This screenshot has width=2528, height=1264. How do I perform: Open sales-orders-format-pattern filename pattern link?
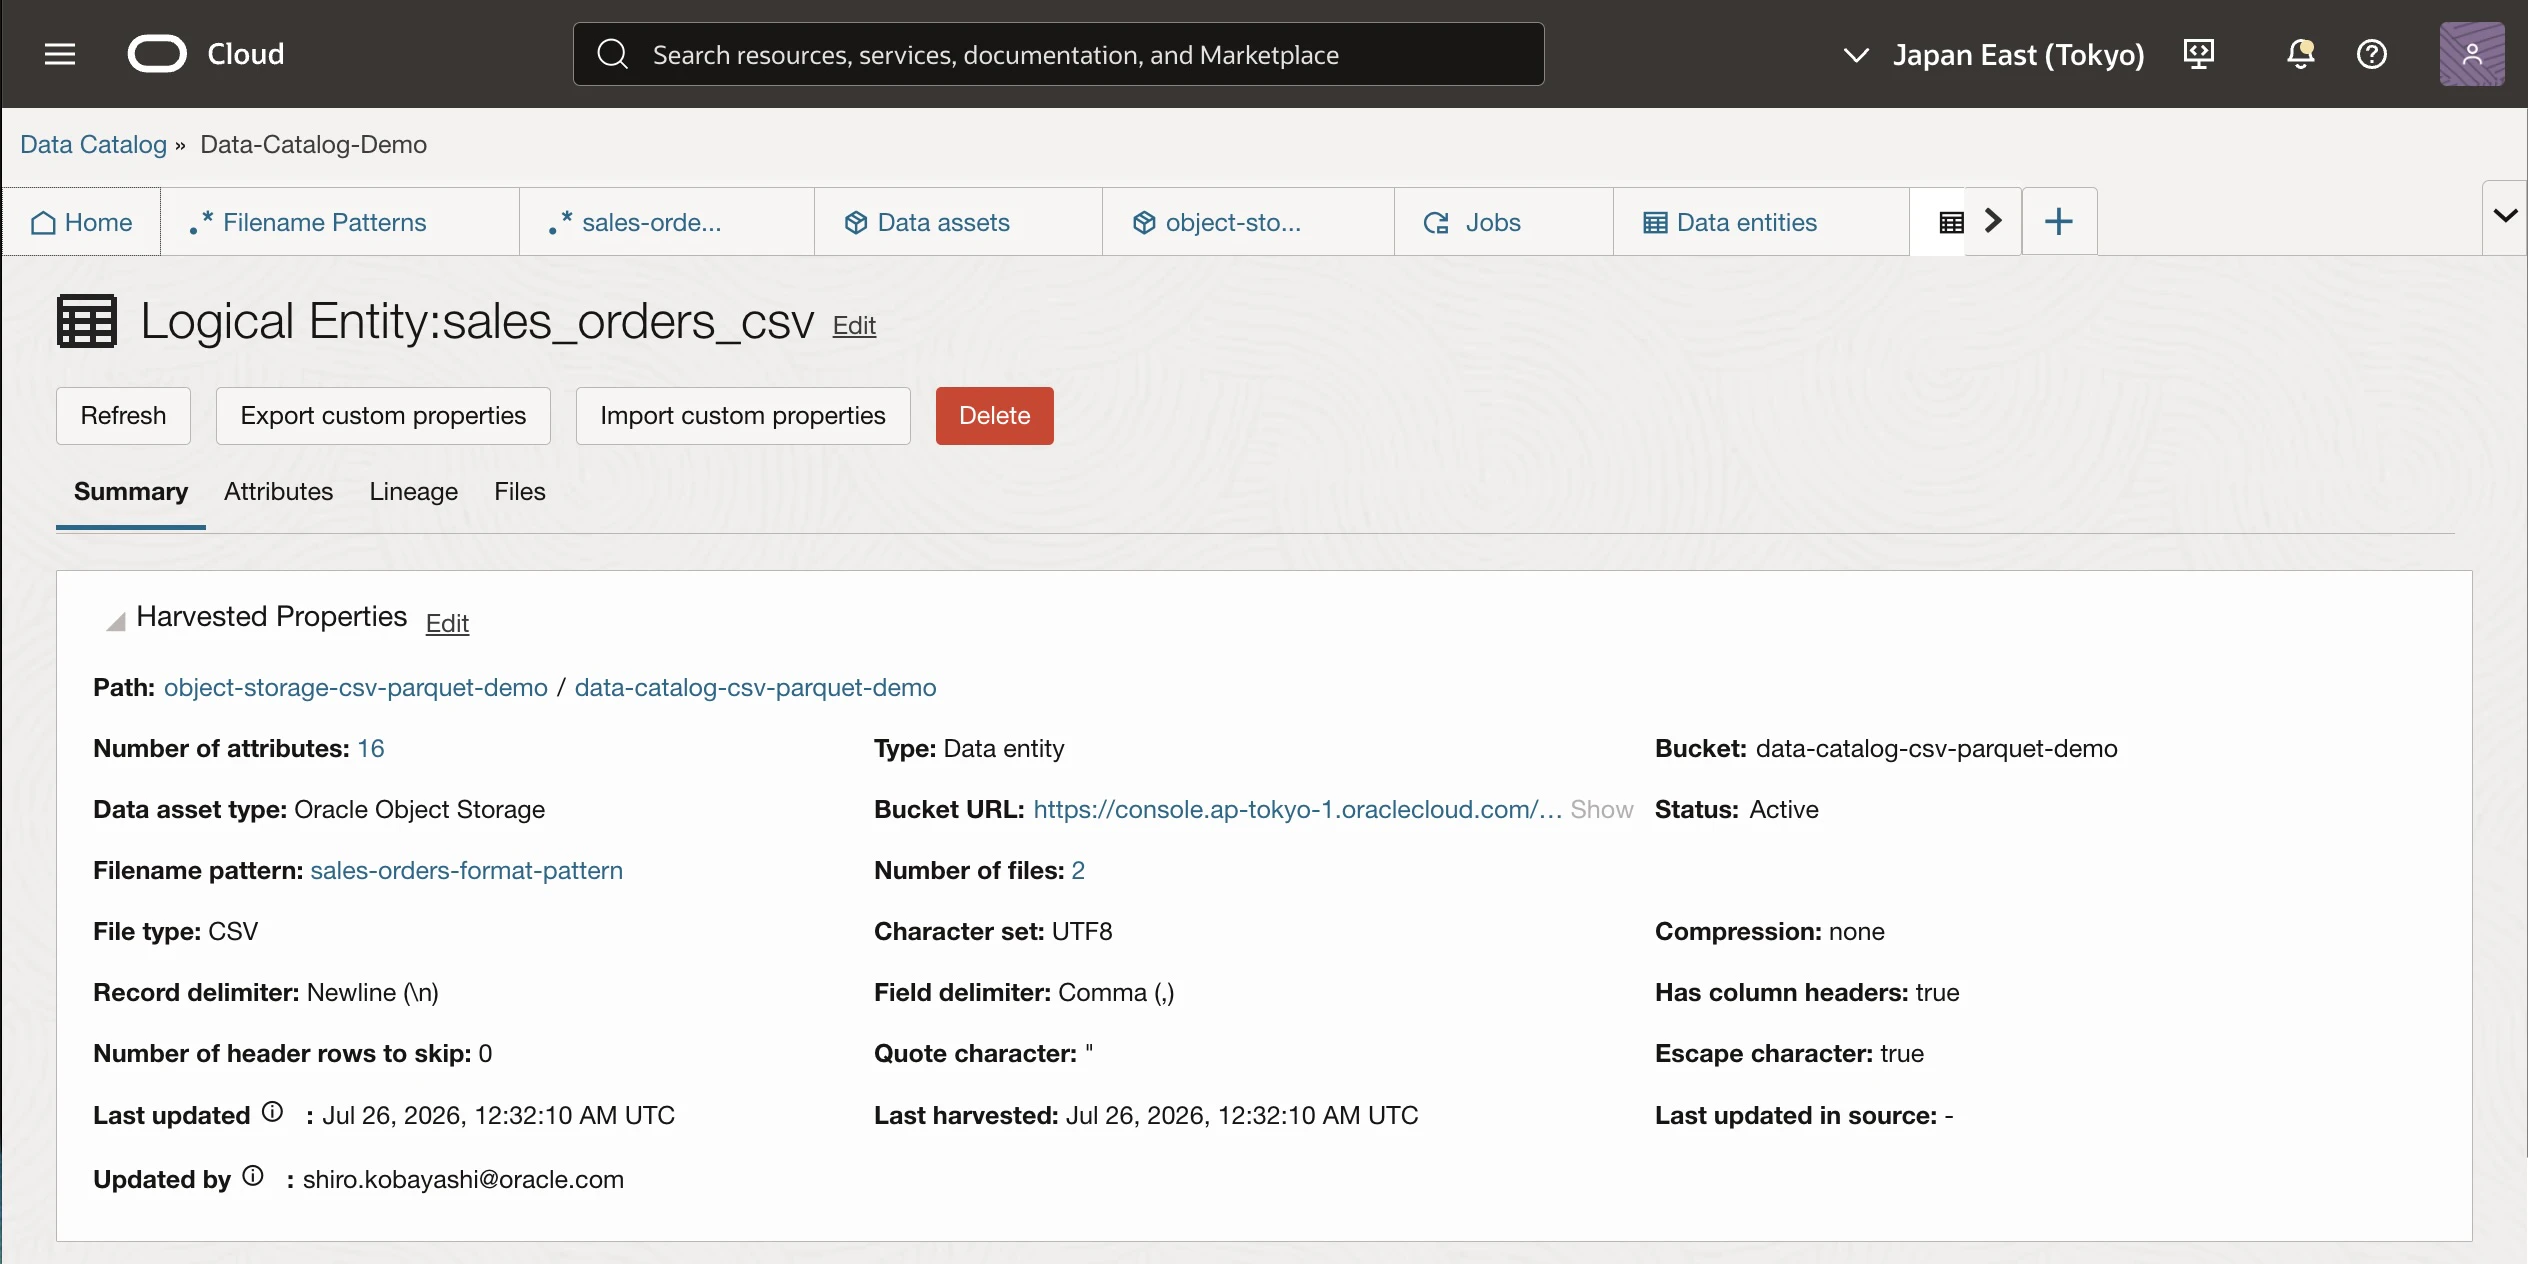click(466, 870)
